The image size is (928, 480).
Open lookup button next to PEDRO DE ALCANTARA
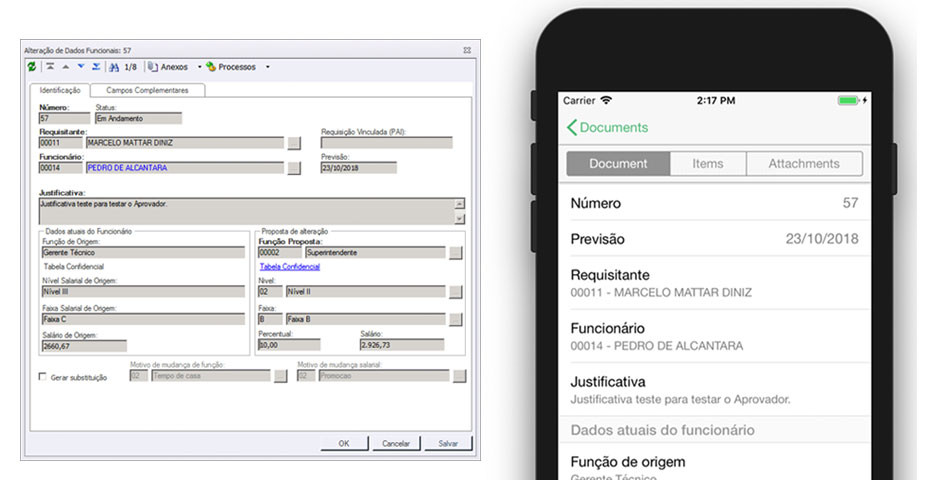(x=294, y=168)
